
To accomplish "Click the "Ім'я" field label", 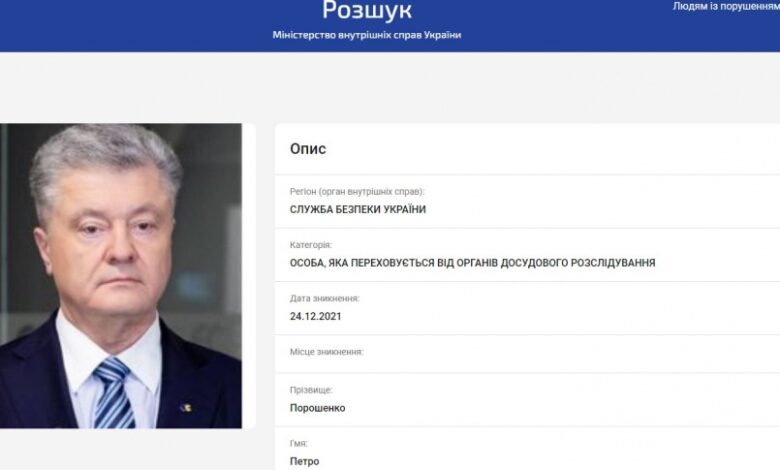I will coord(298,443).
